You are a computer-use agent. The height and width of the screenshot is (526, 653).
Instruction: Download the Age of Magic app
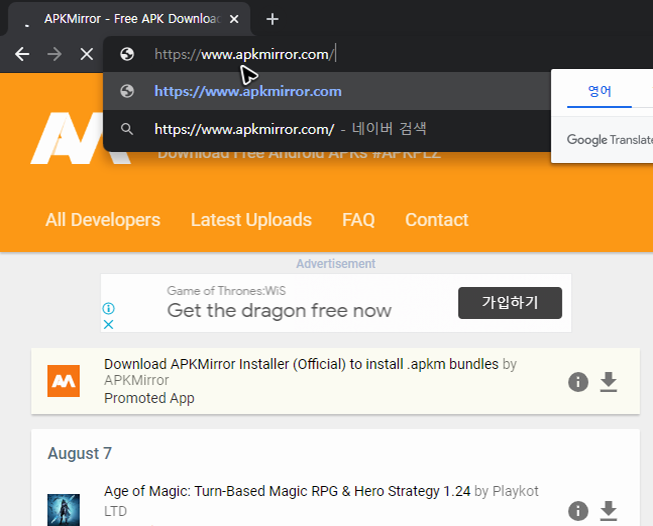(608, 511)
